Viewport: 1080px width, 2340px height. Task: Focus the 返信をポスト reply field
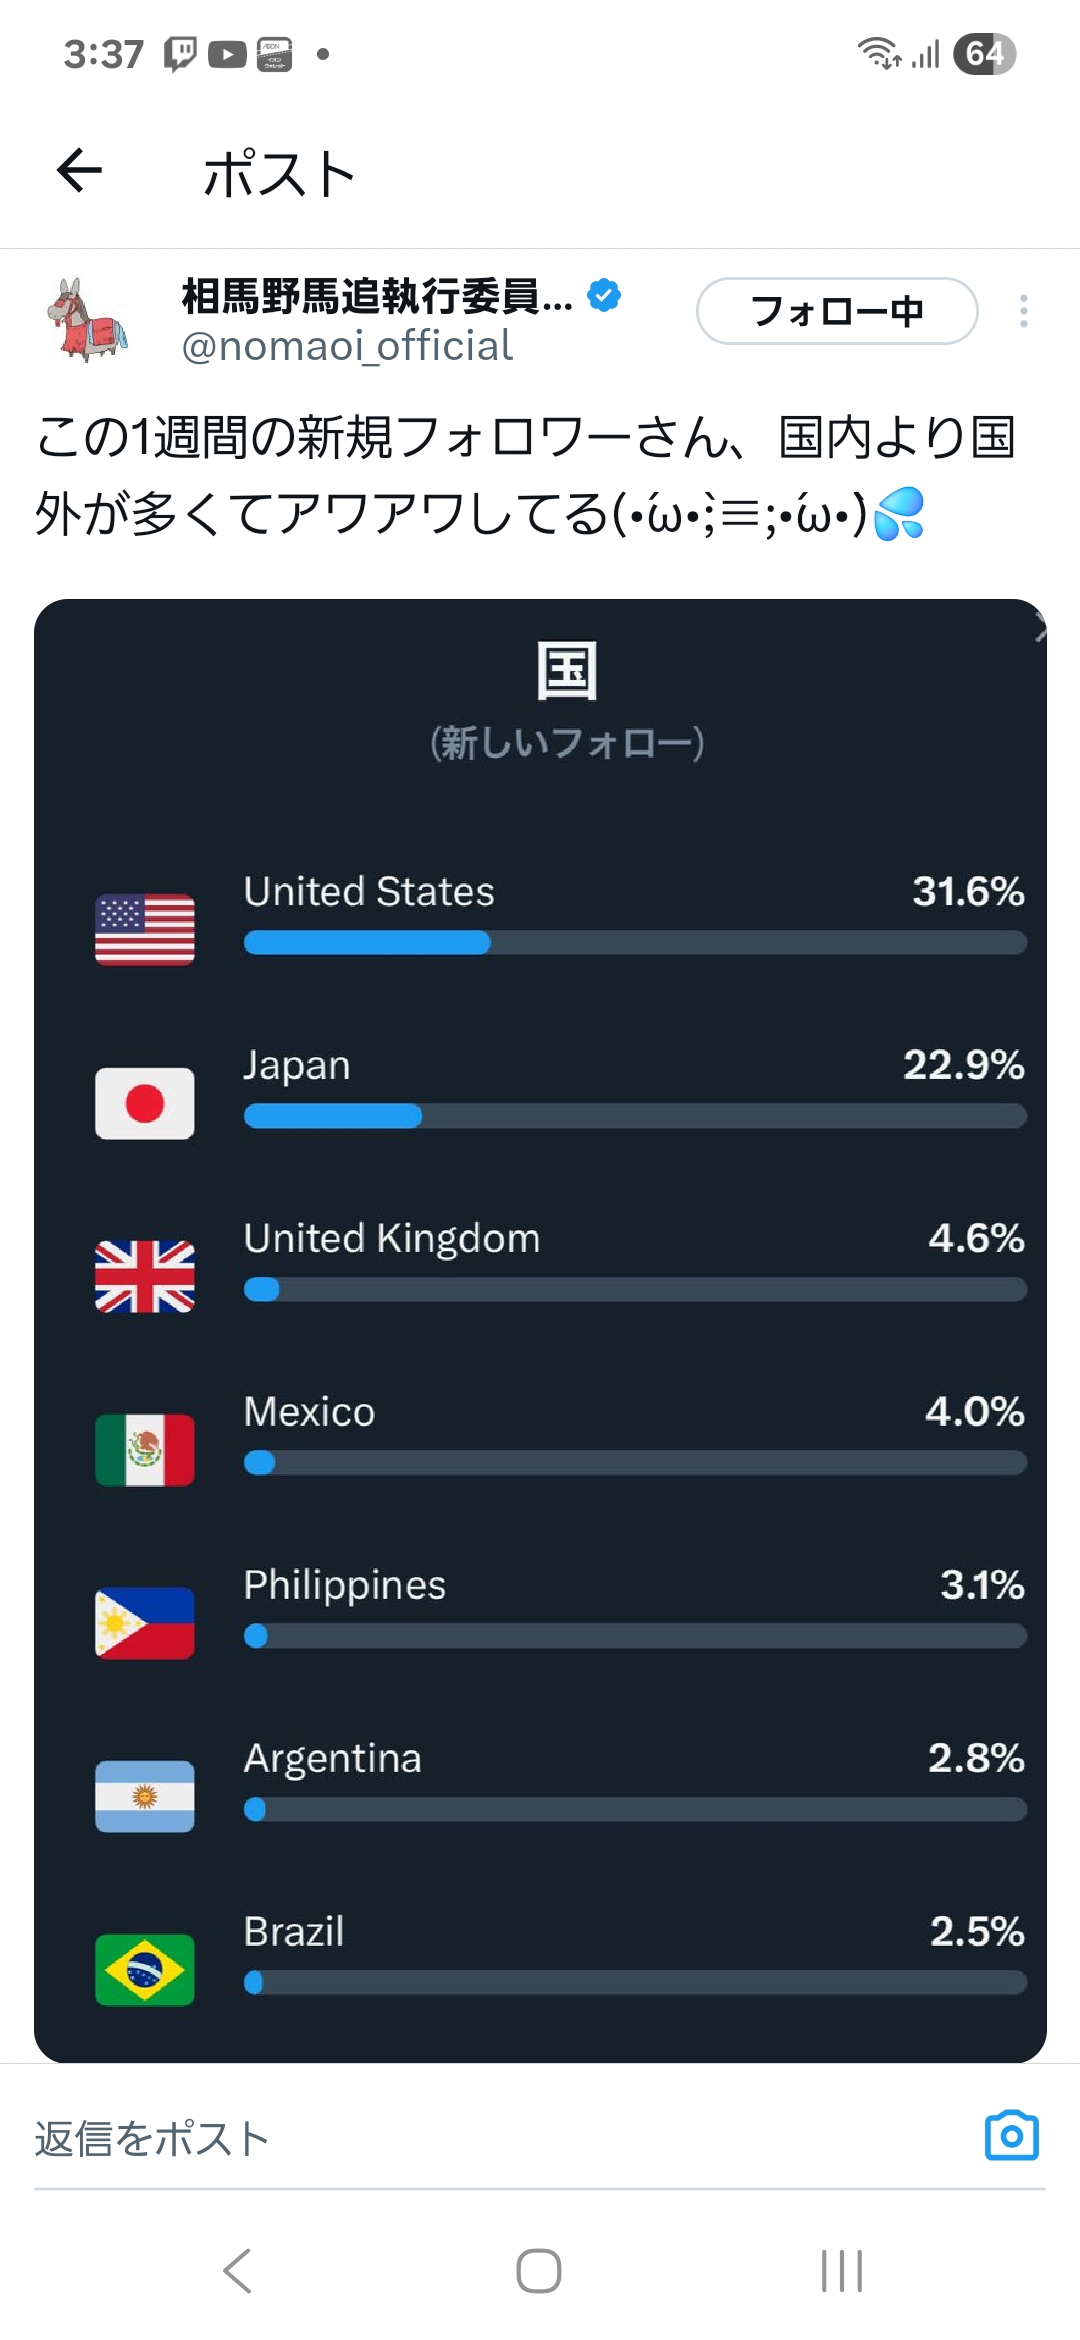(500, 2139)
